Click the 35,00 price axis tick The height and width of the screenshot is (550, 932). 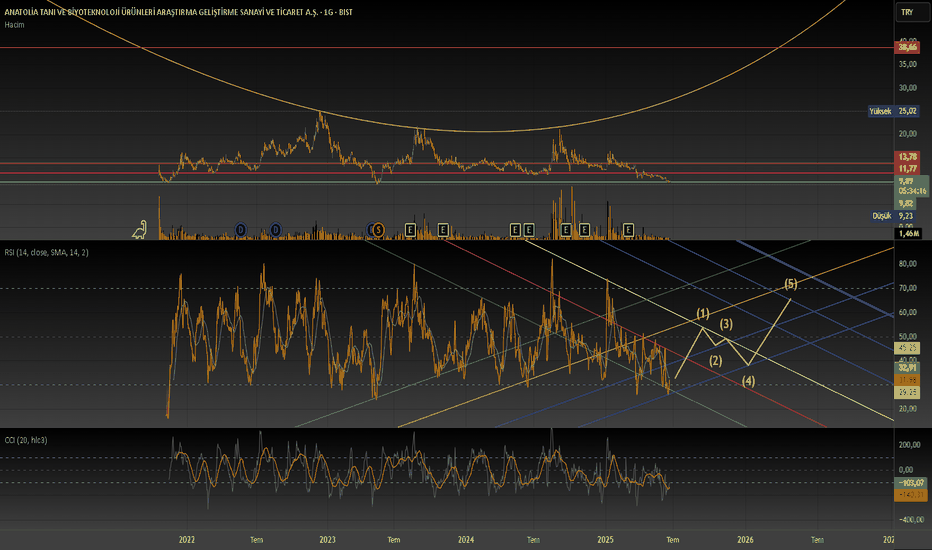(908, 64)
